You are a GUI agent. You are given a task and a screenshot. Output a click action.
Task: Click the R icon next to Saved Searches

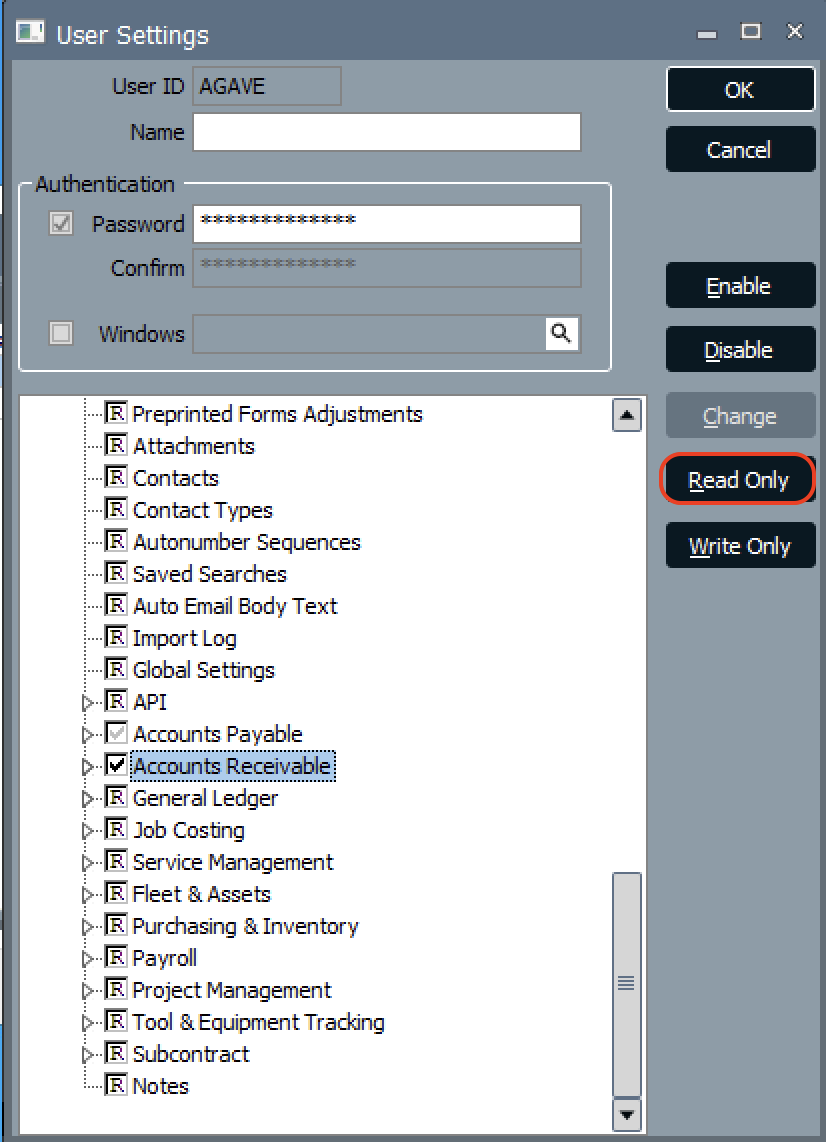[x=116, y=573]
